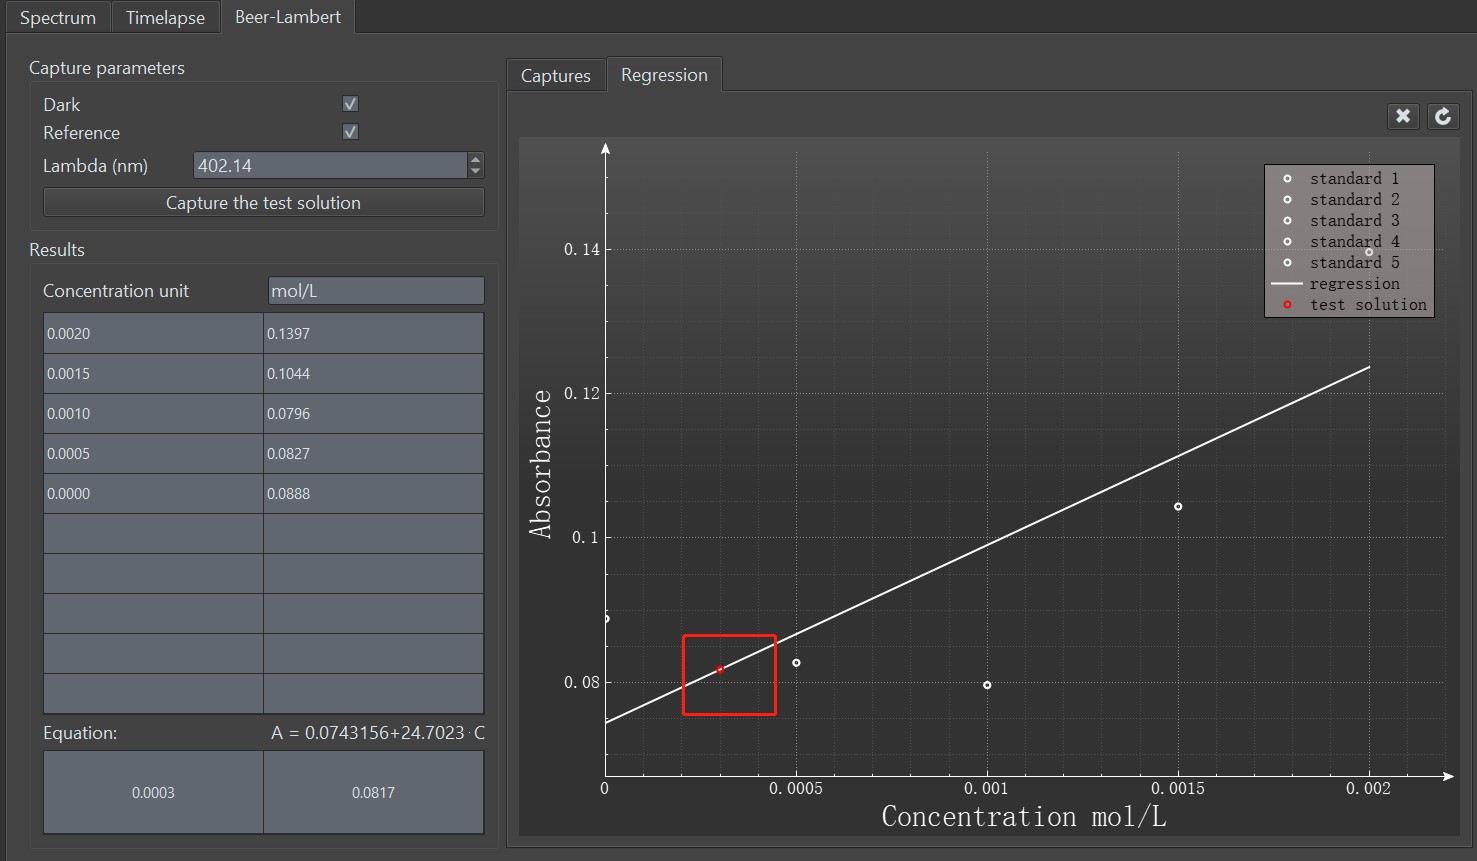Toggle the Reference checkbox
This screenshot has width=1477, height=861.
pos(350,132)
